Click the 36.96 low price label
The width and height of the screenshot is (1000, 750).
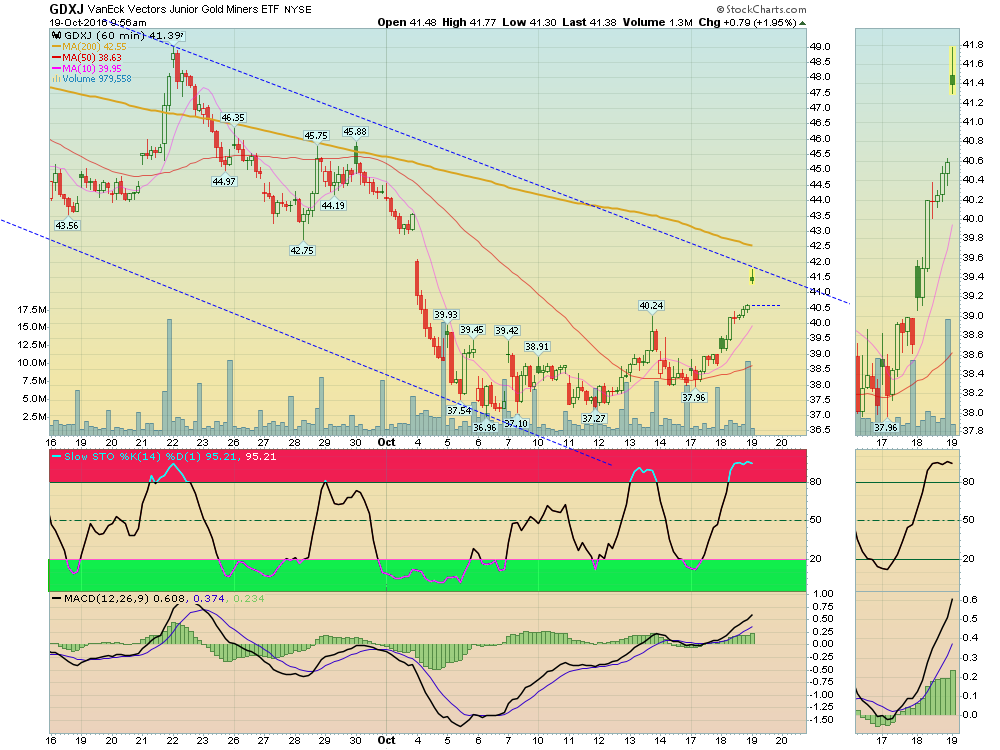(485, 427)
